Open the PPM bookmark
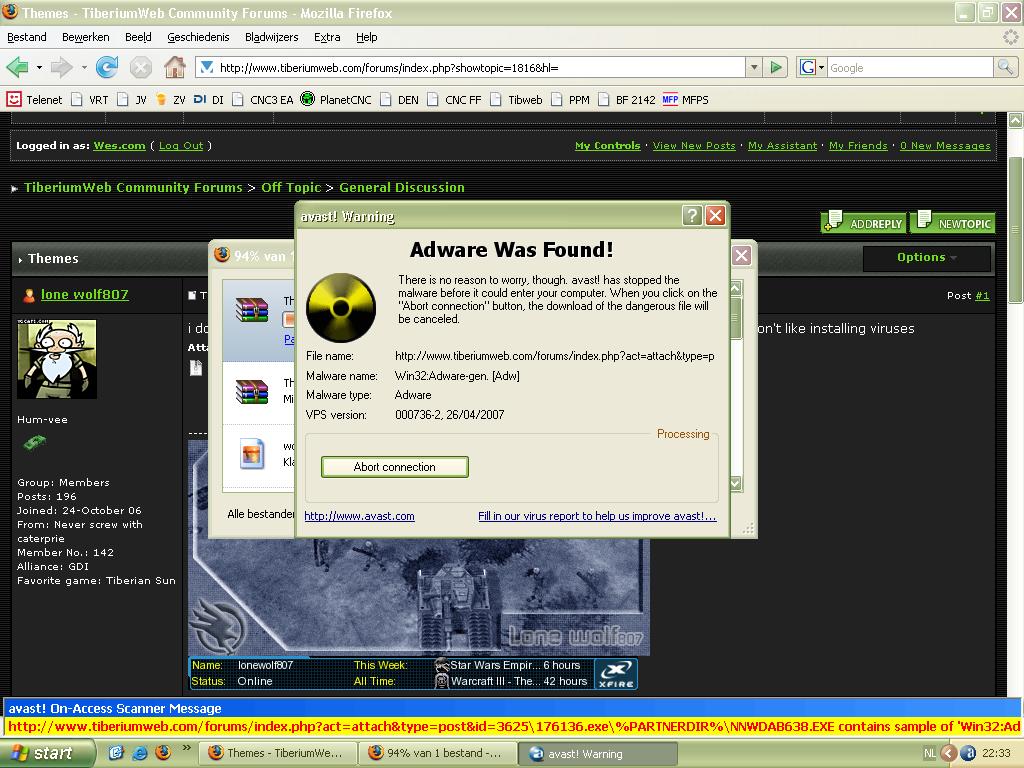Screen dimensions: 1024x768 tap(570, 100)
